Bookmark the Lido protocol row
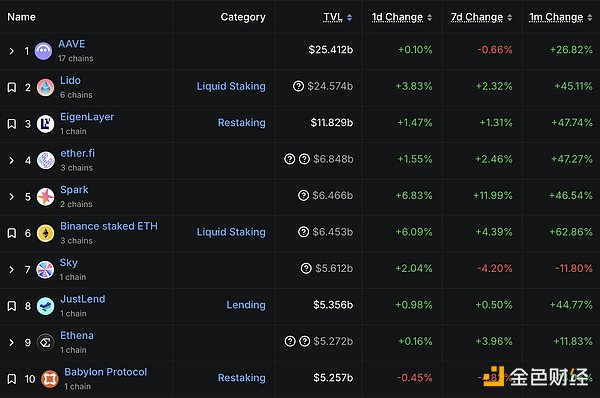Screen dimensions: 600x398 (12, 87)
